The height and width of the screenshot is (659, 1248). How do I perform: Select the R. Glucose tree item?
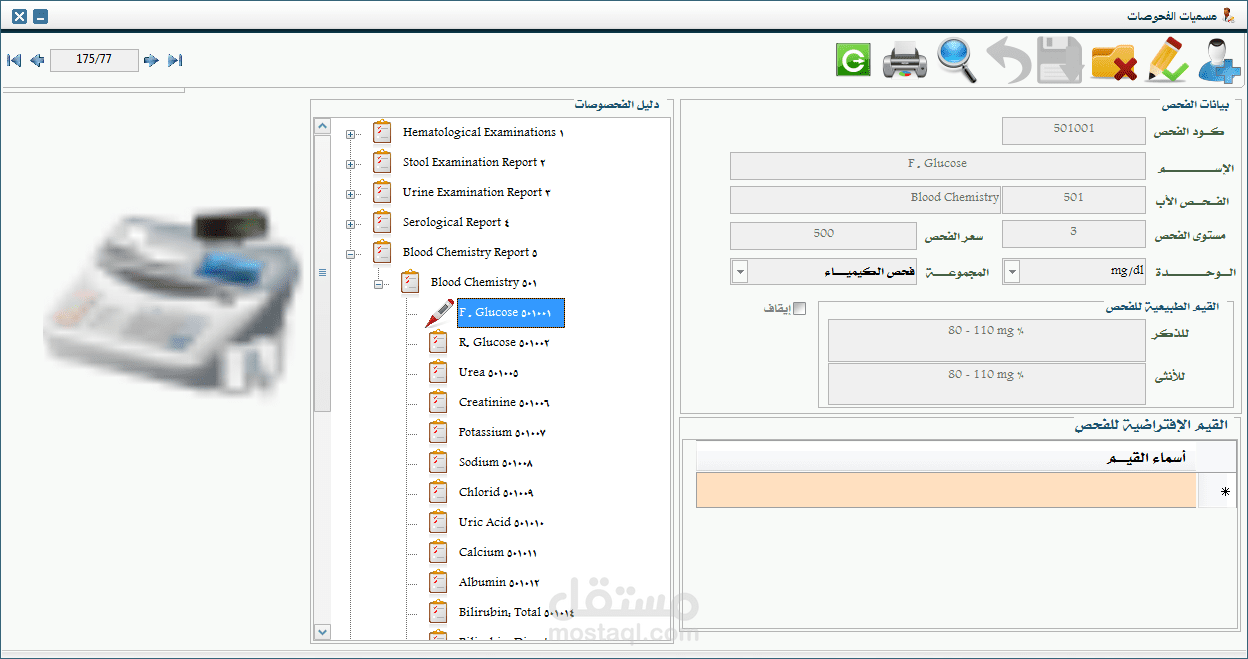pos(504,342)
